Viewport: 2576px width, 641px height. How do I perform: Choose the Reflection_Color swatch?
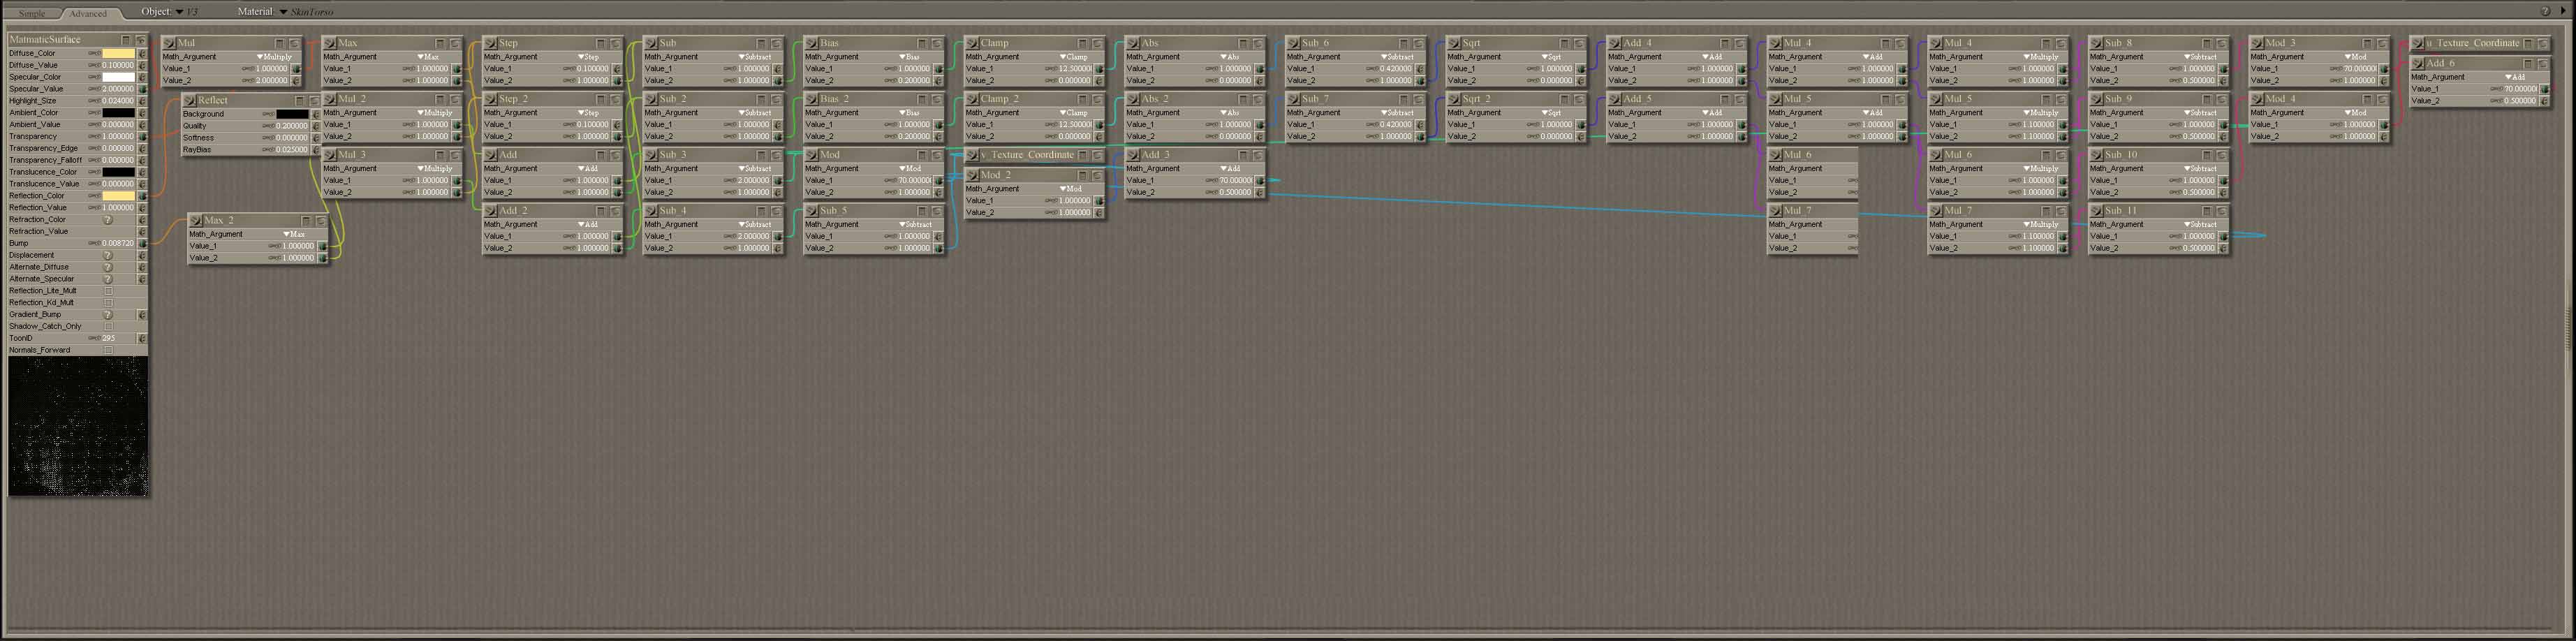(118, 196)
